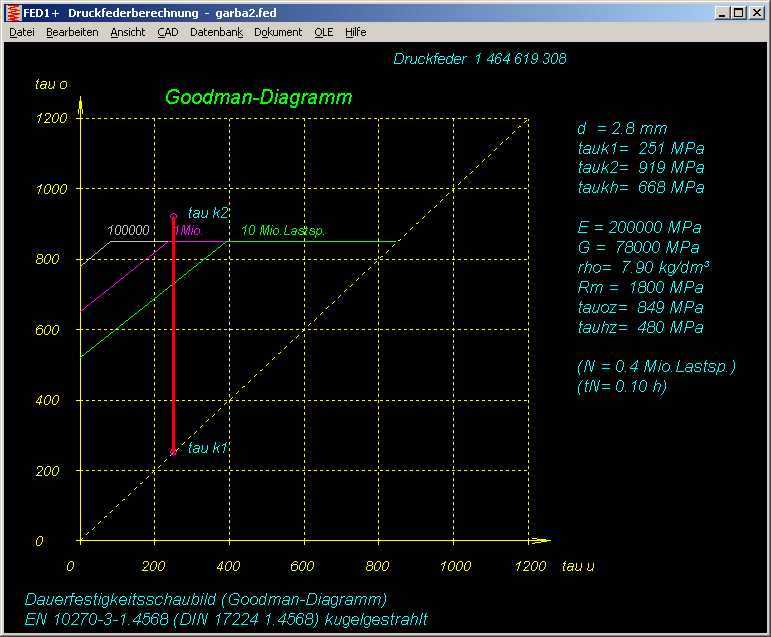This screenshot has height=637, width=771.
Task: Select the green 10 Mio.Lastsp. label
Action: pyautogui.click(x=283, y=231)
